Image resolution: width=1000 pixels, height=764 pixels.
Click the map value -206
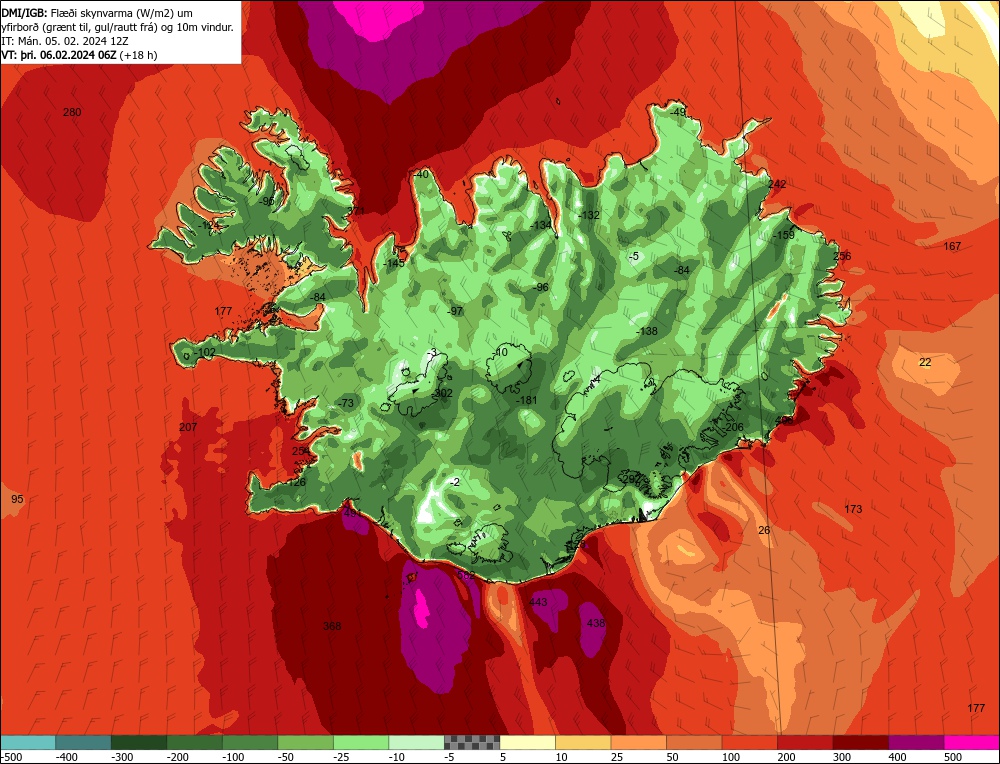click(x=733, y=427)
